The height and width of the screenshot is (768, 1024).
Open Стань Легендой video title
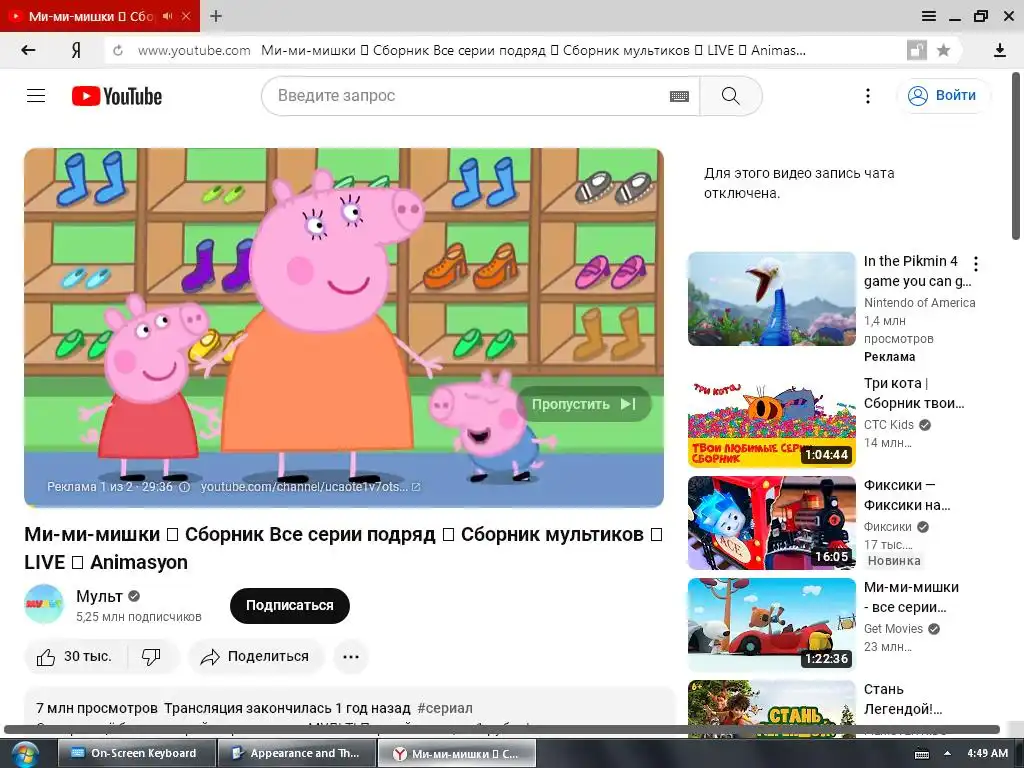click(x=903, y=699)
